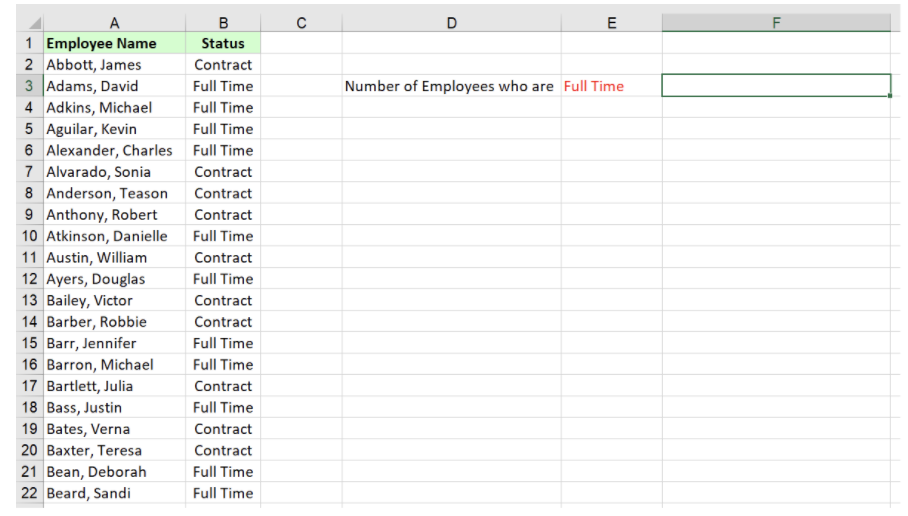Click the red Full Time cell E3
This screenshot has height=516, width=908.
click(612, 86)
